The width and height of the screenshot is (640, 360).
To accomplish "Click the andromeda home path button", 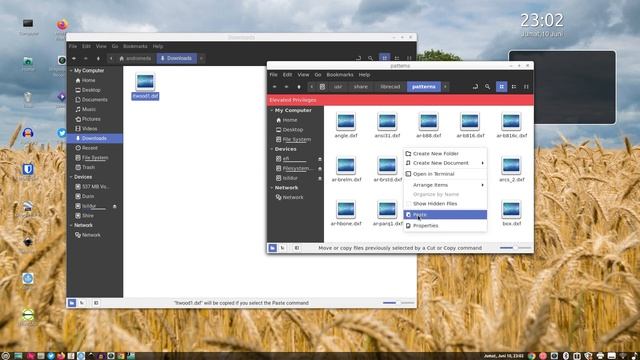I will 135,58.
